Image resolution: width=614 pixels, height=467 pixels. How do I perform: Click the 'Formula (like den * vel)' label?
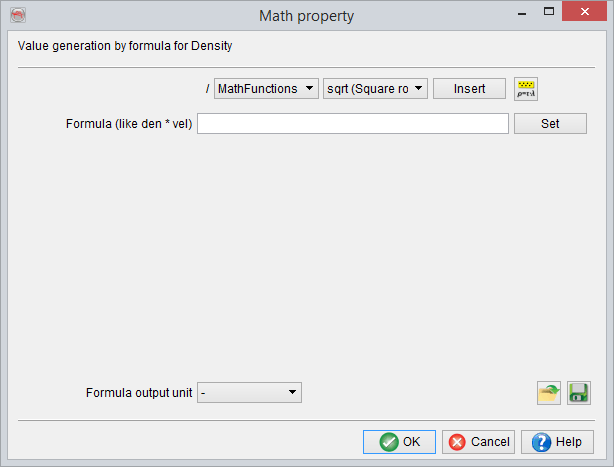click(128, 124)
